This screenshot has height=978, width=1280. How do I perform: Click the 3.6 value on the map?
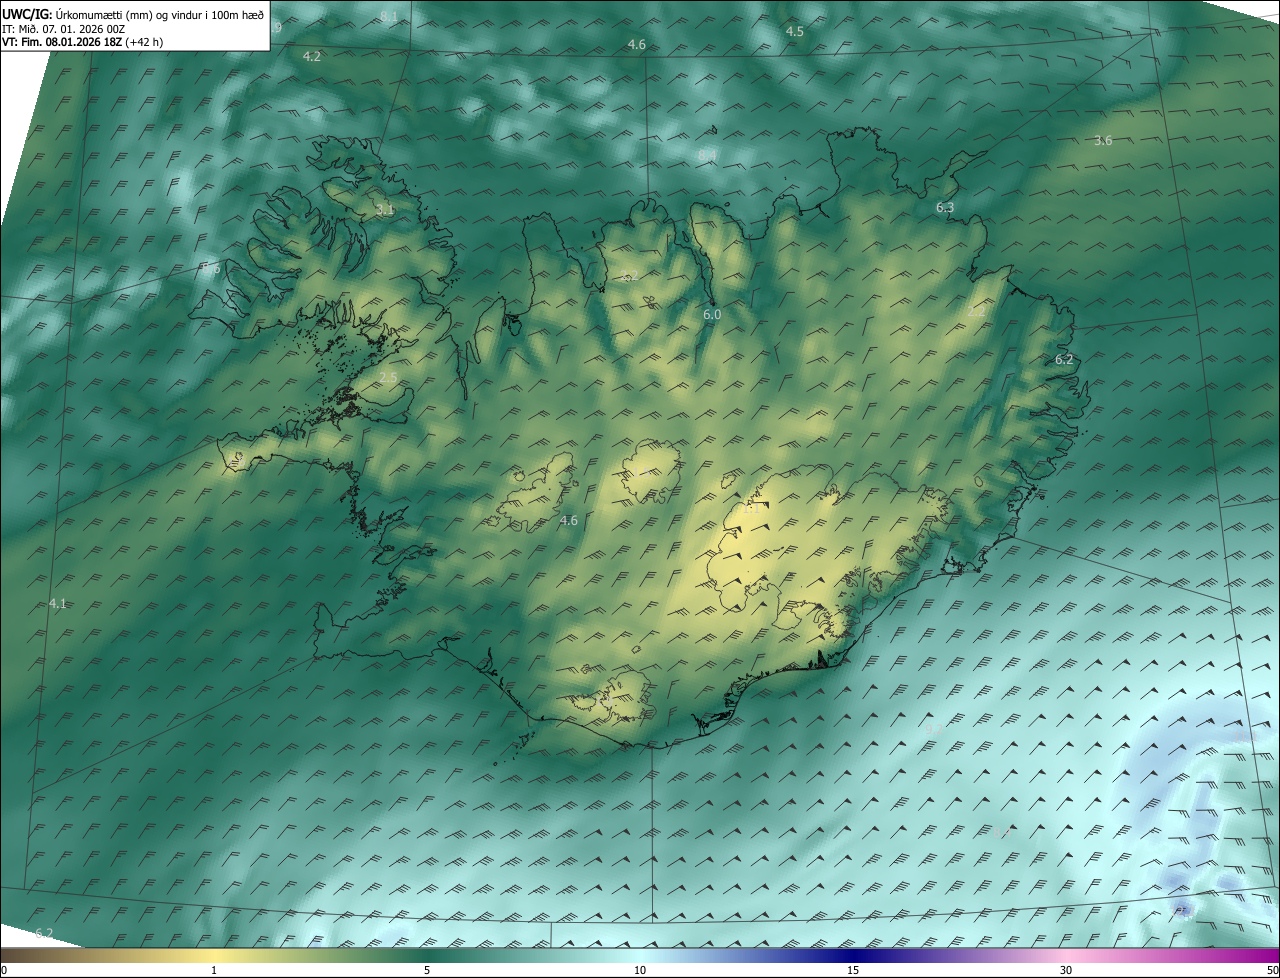1103,141
